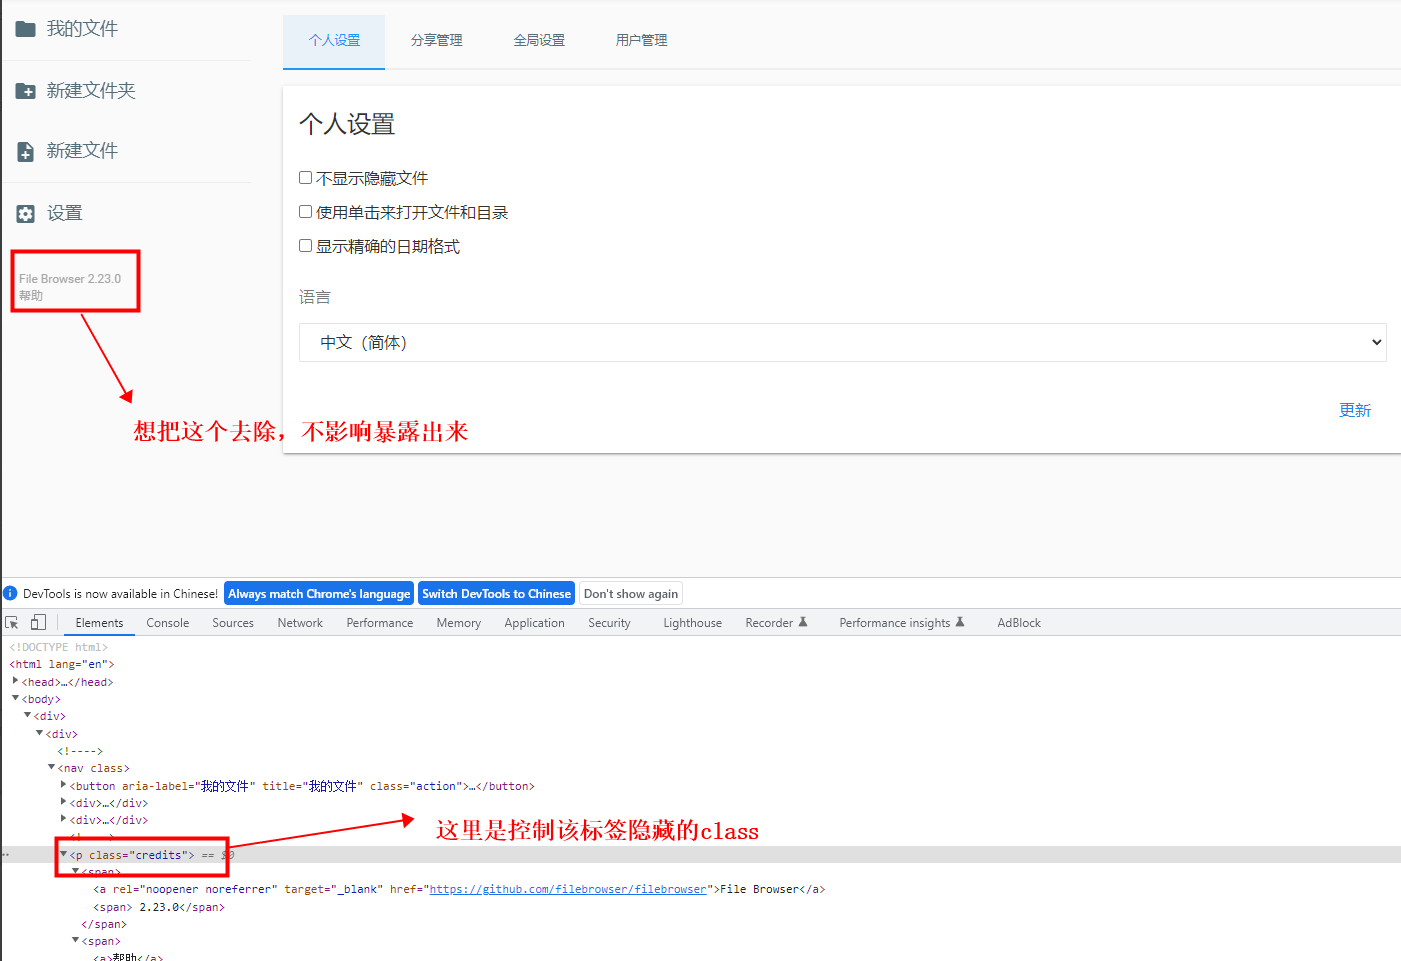Open 我的文件 via the folder icon
This screenshot has height=961, width=1401.
(x=25, y=29)
